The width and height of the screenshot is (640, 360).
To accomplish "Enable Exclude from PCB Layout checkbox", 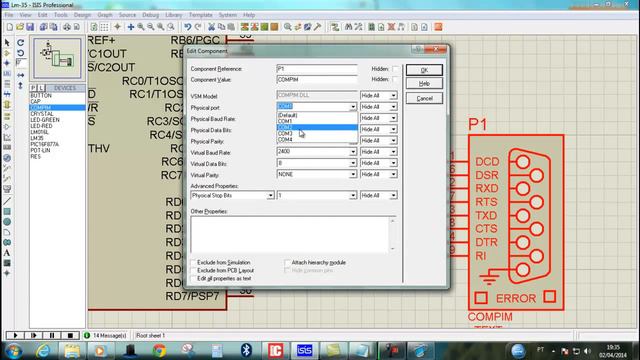I will pyautogui.click(x=193, y=270).
